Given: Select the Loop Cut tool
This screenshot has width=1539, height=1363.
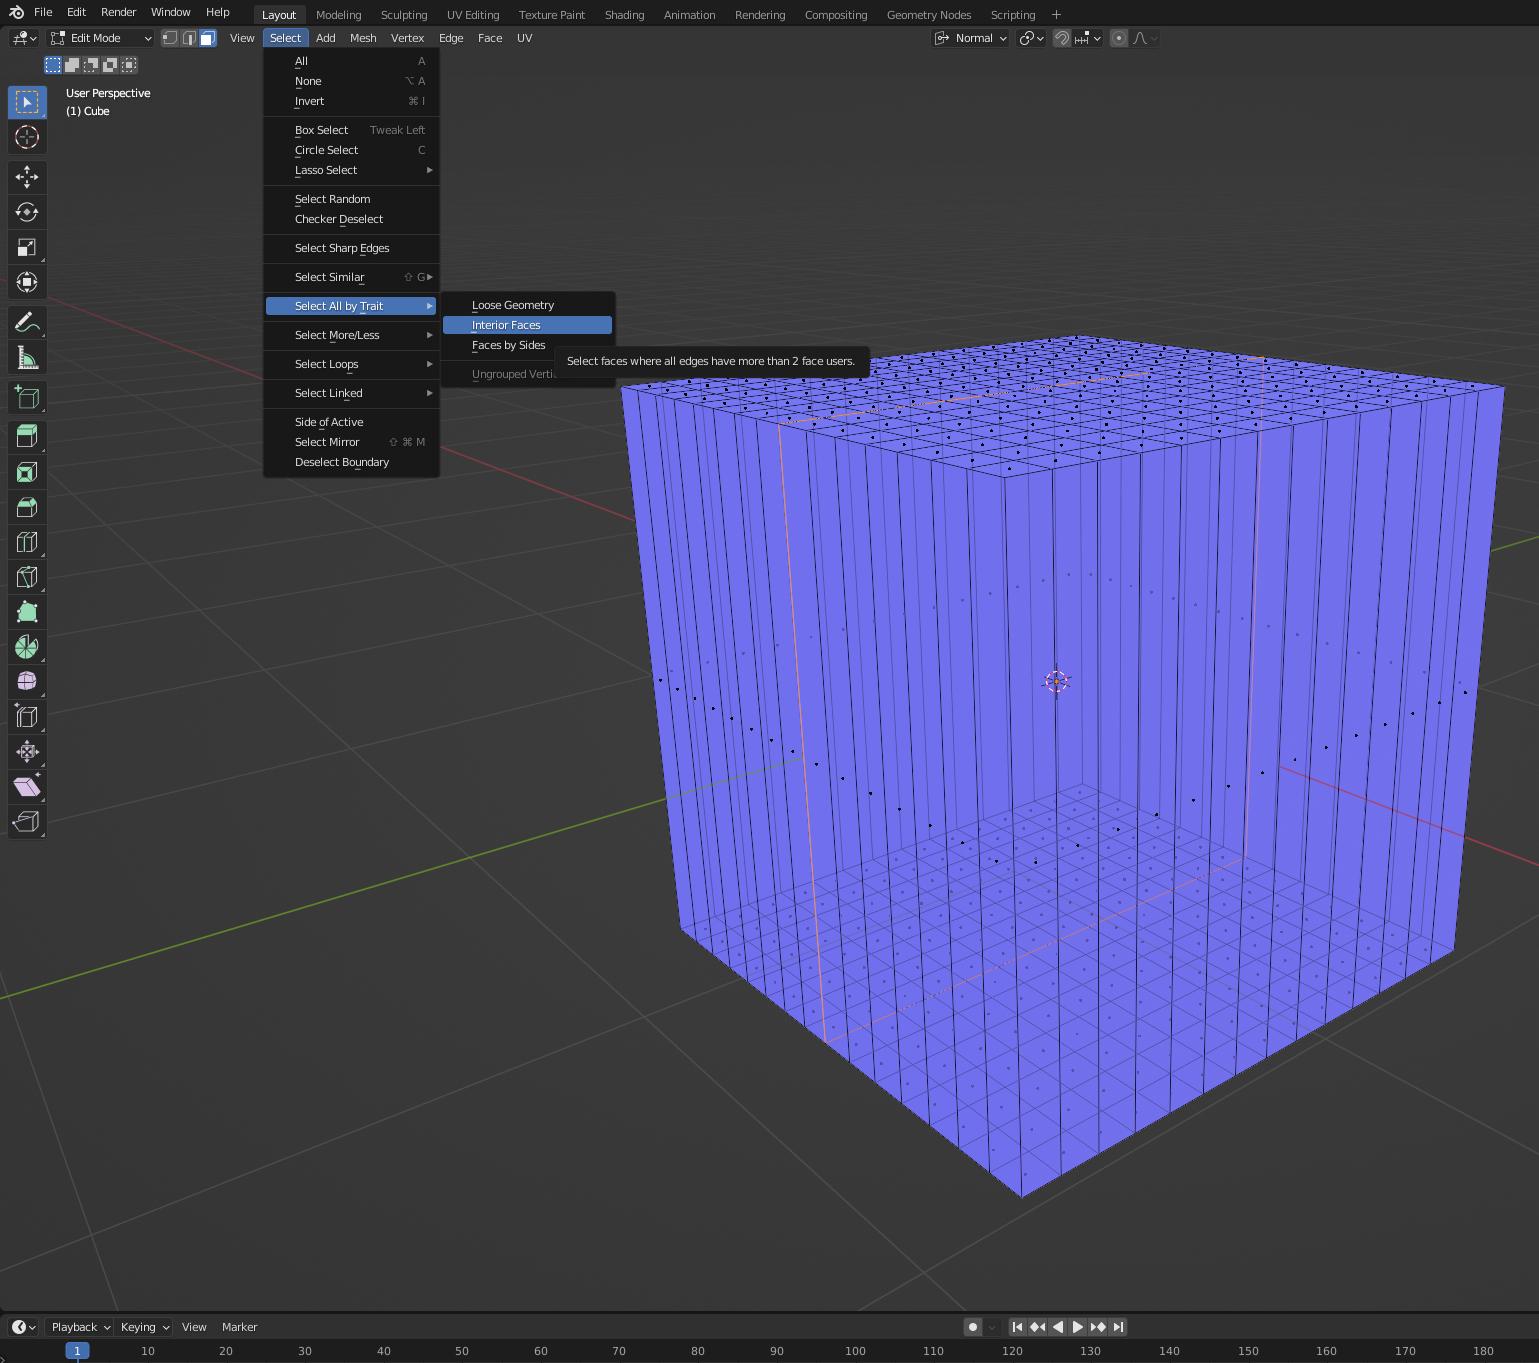Looking at the screenshot, I should pos(27,542).
